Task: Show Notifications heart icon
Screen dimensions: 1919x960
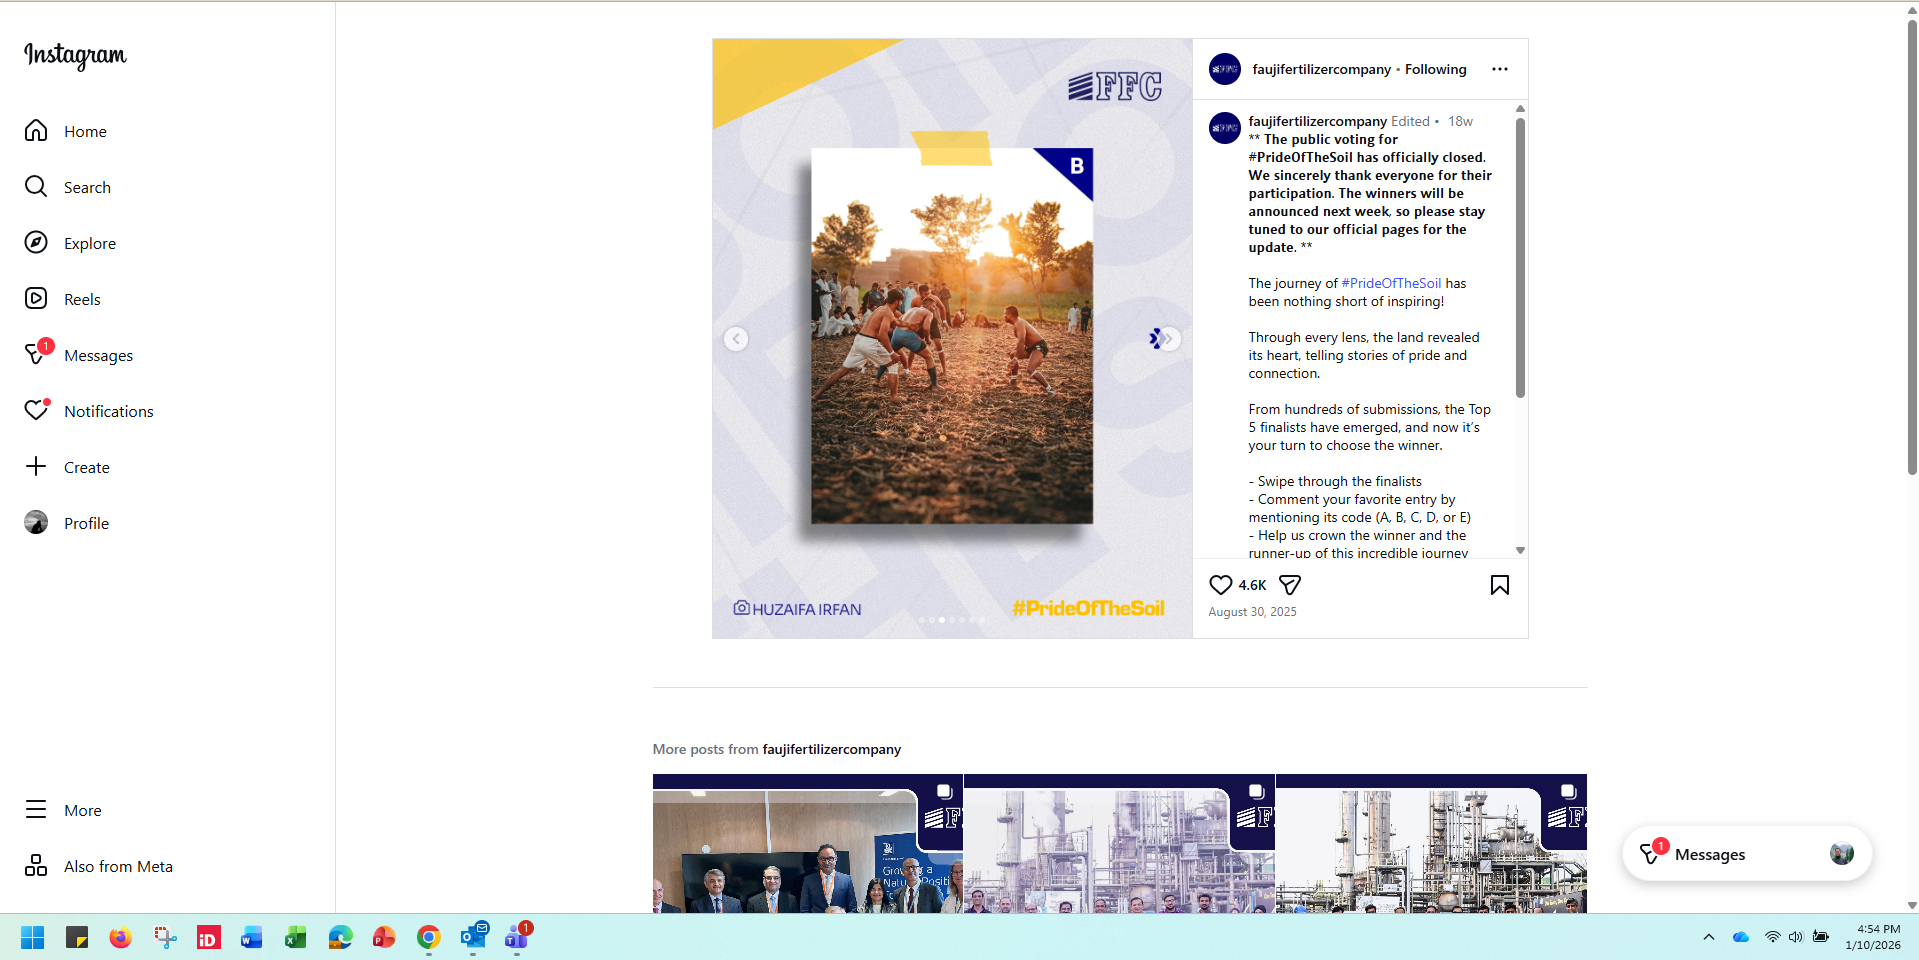Action: tap(36, 410)
